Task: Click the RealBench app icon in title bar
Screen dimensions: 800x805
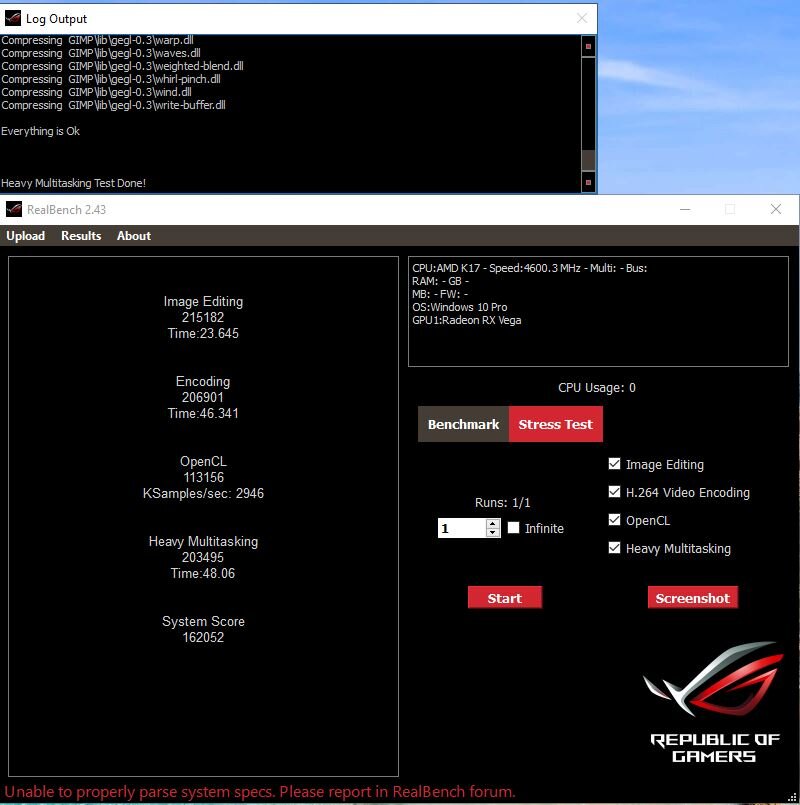Action: 14,209
